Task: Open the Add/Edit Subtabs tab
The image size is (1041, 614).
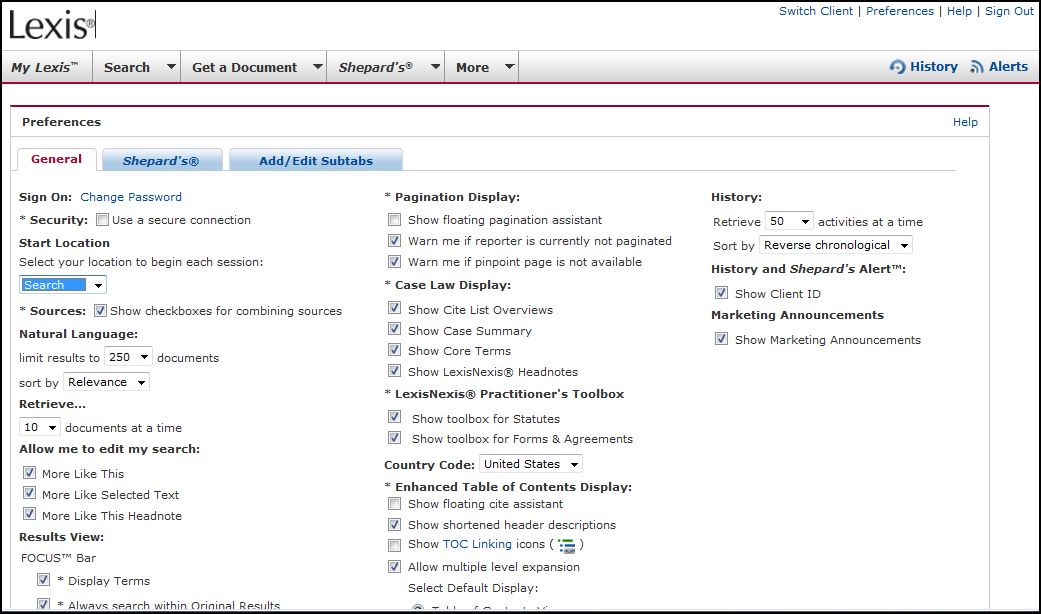Action: [x=315, y=161]
